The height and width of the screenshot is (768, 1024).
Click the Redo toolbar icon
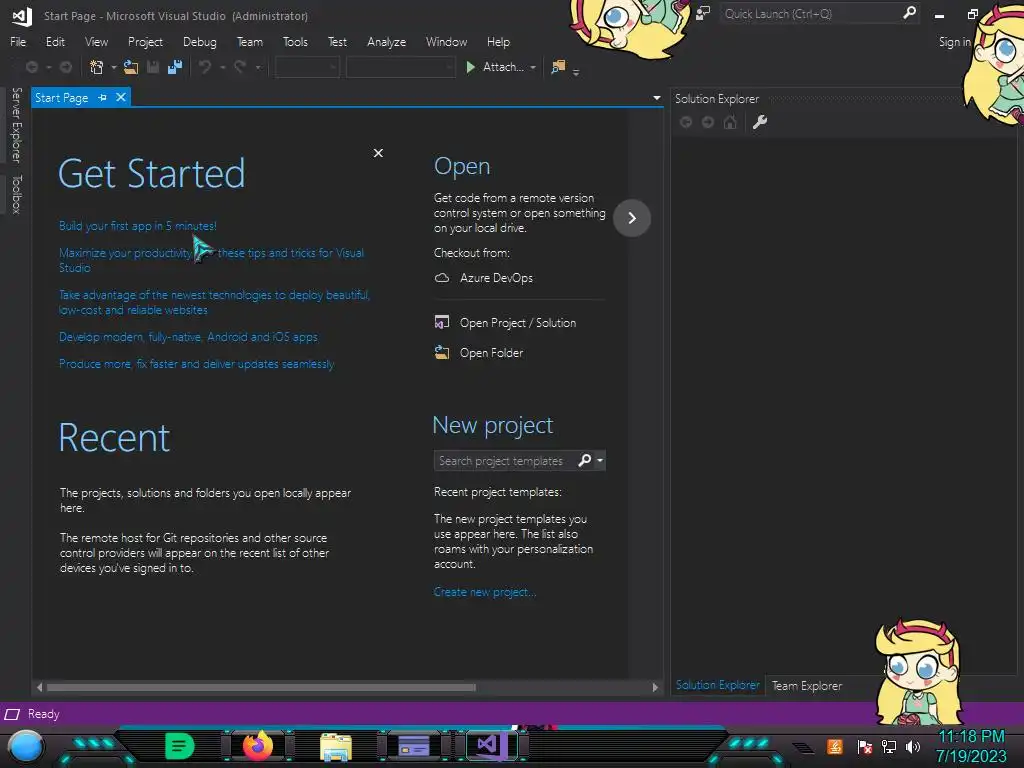coord(240,67)
